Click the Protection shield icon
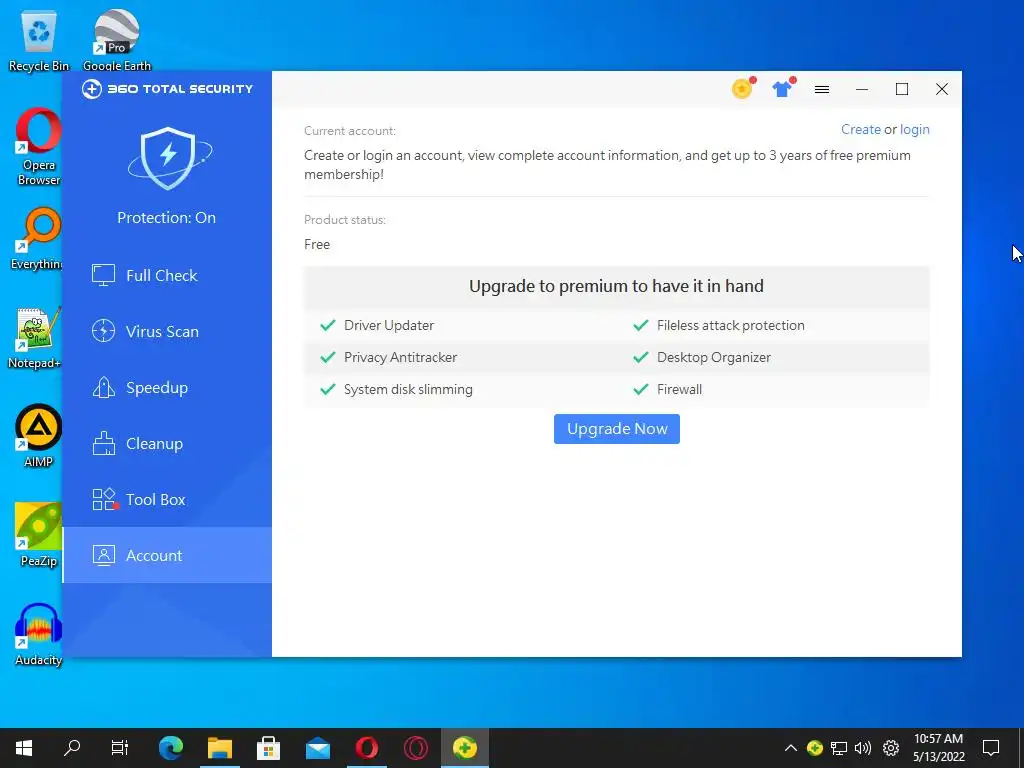Viewport: 1024px width, 768px height. pos(168,159)
